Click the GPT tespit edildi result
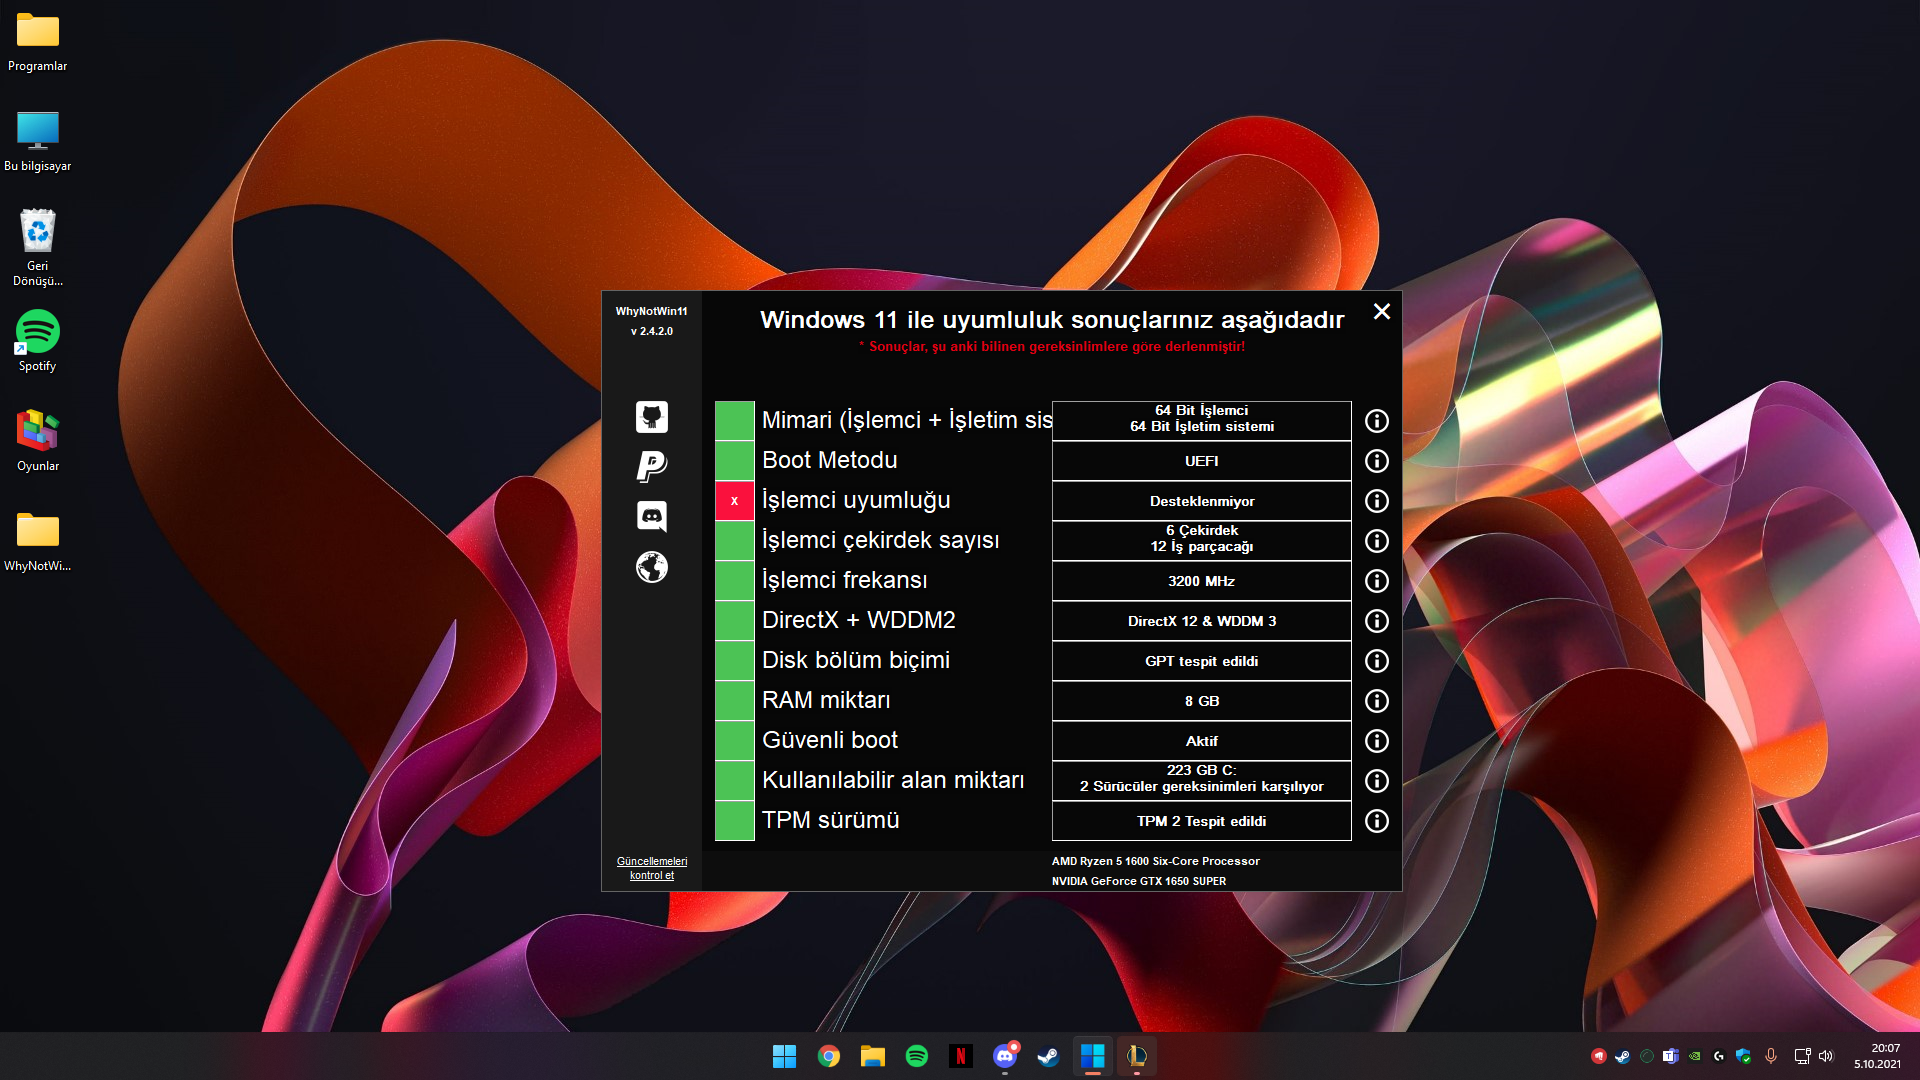 tap(1202, 661)
